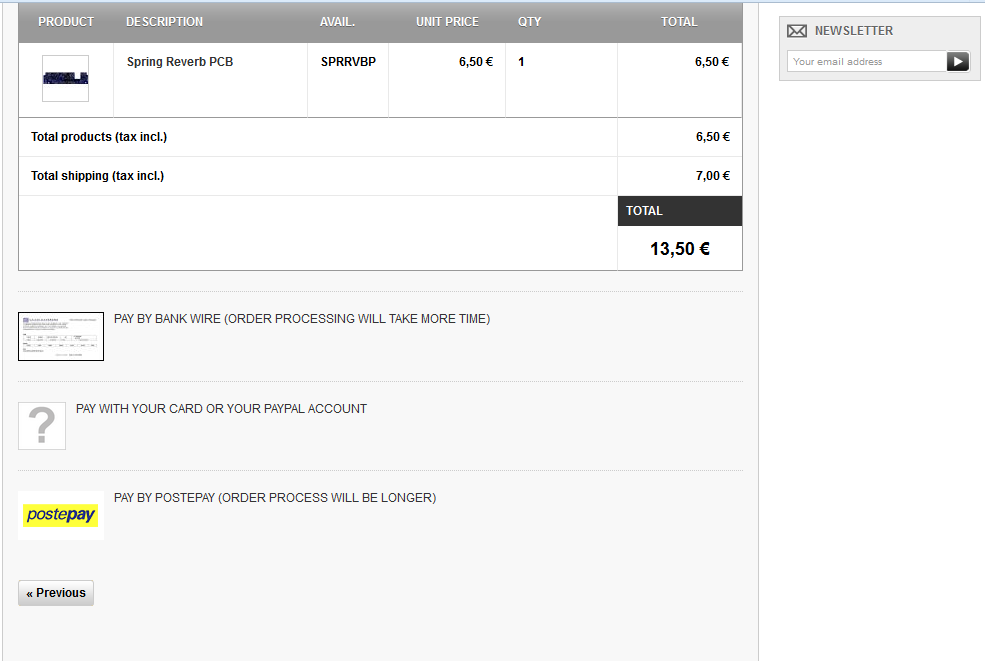Click the Product column header
The width and height of the screenshot is (985, 661).
tap(66, 22)
